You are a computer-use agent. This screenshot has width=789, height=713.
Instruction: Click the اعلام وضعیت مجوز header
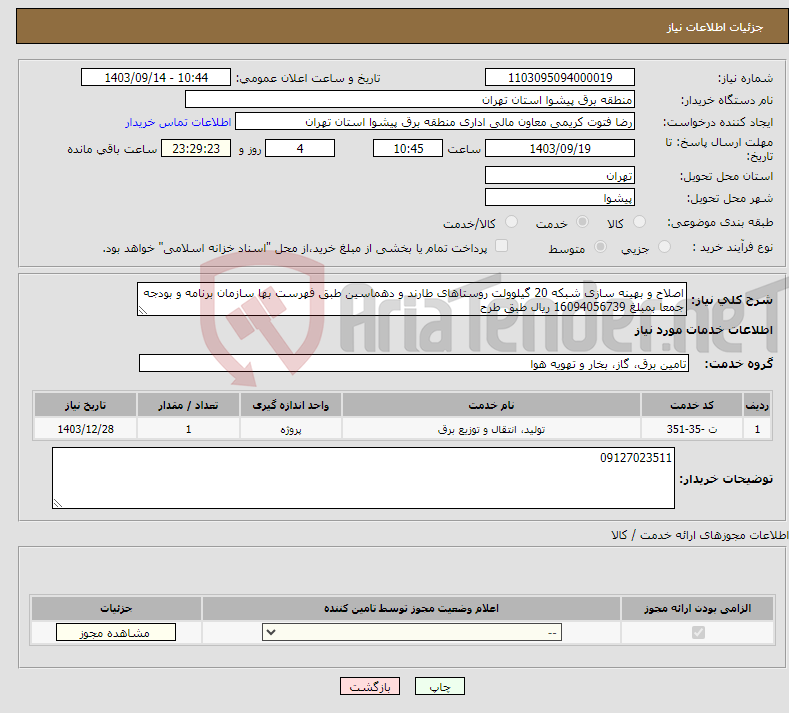[411, 608]
